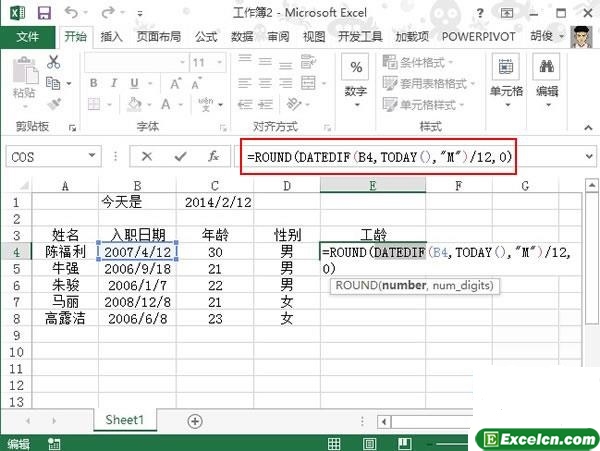
Task: Click column header D
Action: coord(286,185)
